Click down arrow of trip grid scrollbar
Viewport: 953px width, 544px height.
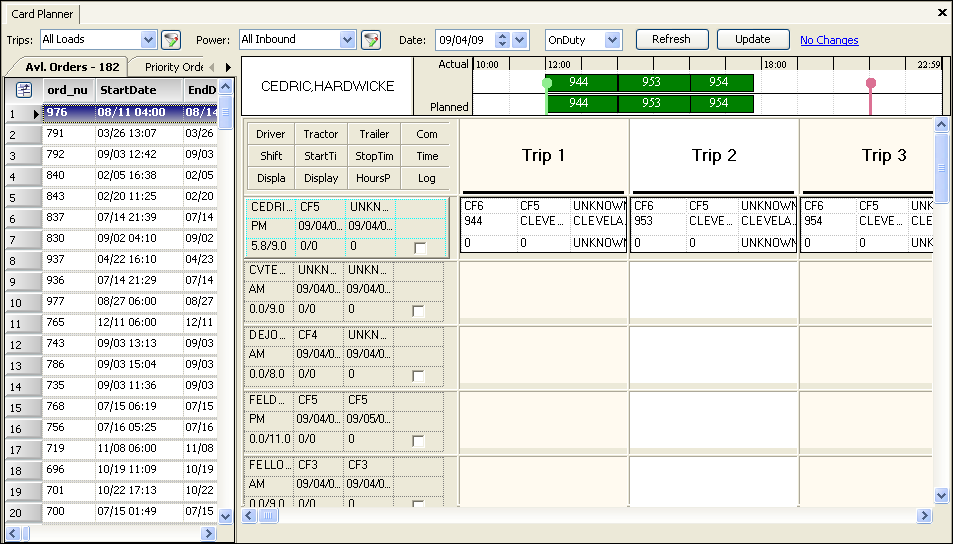click(941, 495)
